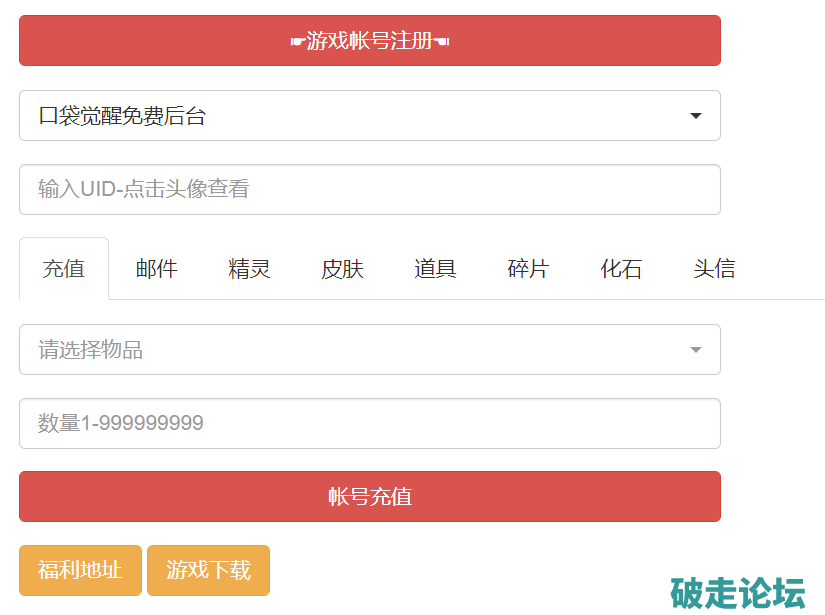This screenshot has height=615, width=825.
Task: Open the 口袋觉醒免费后台 server dropdown
Action: coord(369,116)
